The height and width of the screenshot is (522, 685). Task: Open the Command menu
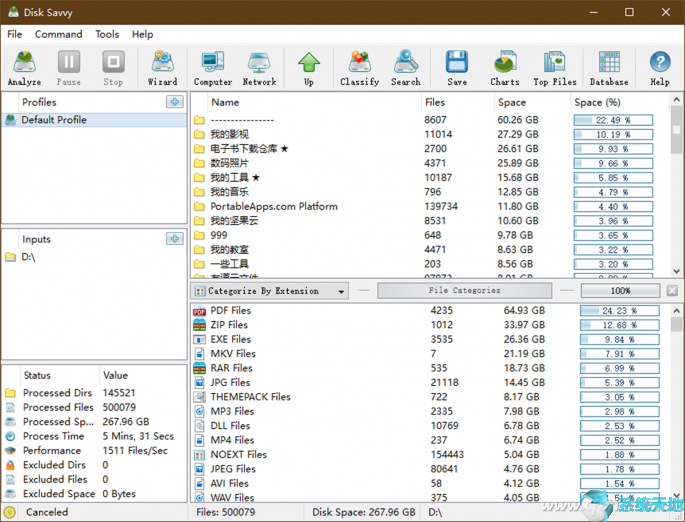point(59,34)
